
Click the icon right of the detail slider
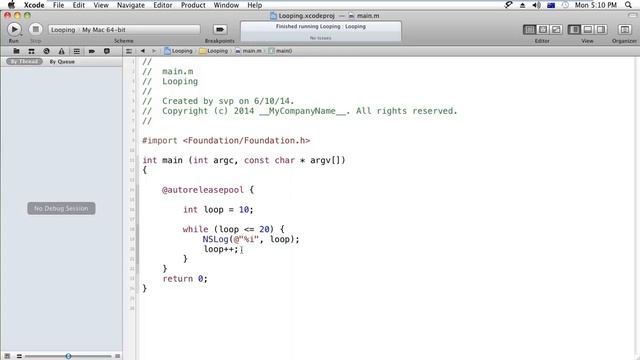click(x=118, y=356)
